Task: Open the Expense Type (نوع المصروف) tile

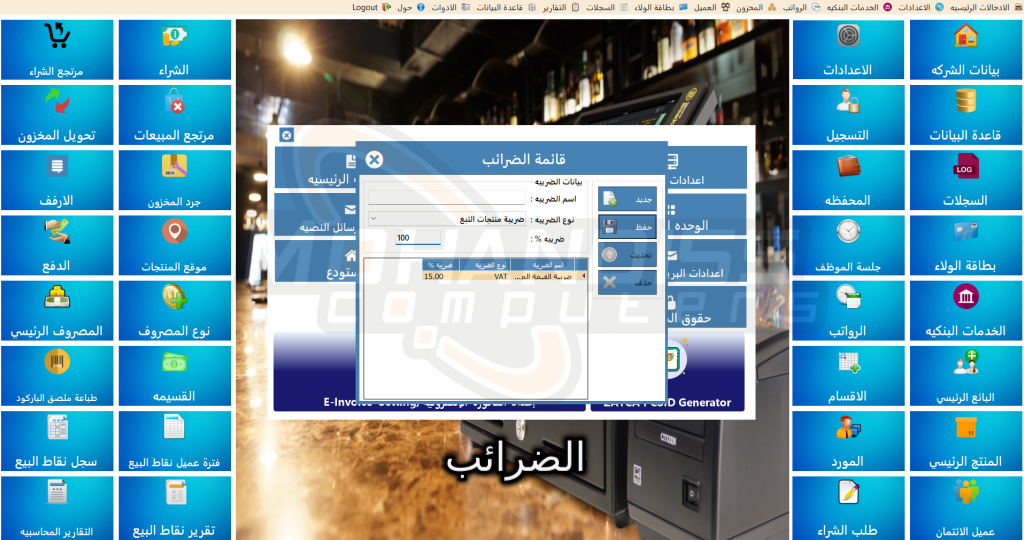Action: (x=175, y=308)
